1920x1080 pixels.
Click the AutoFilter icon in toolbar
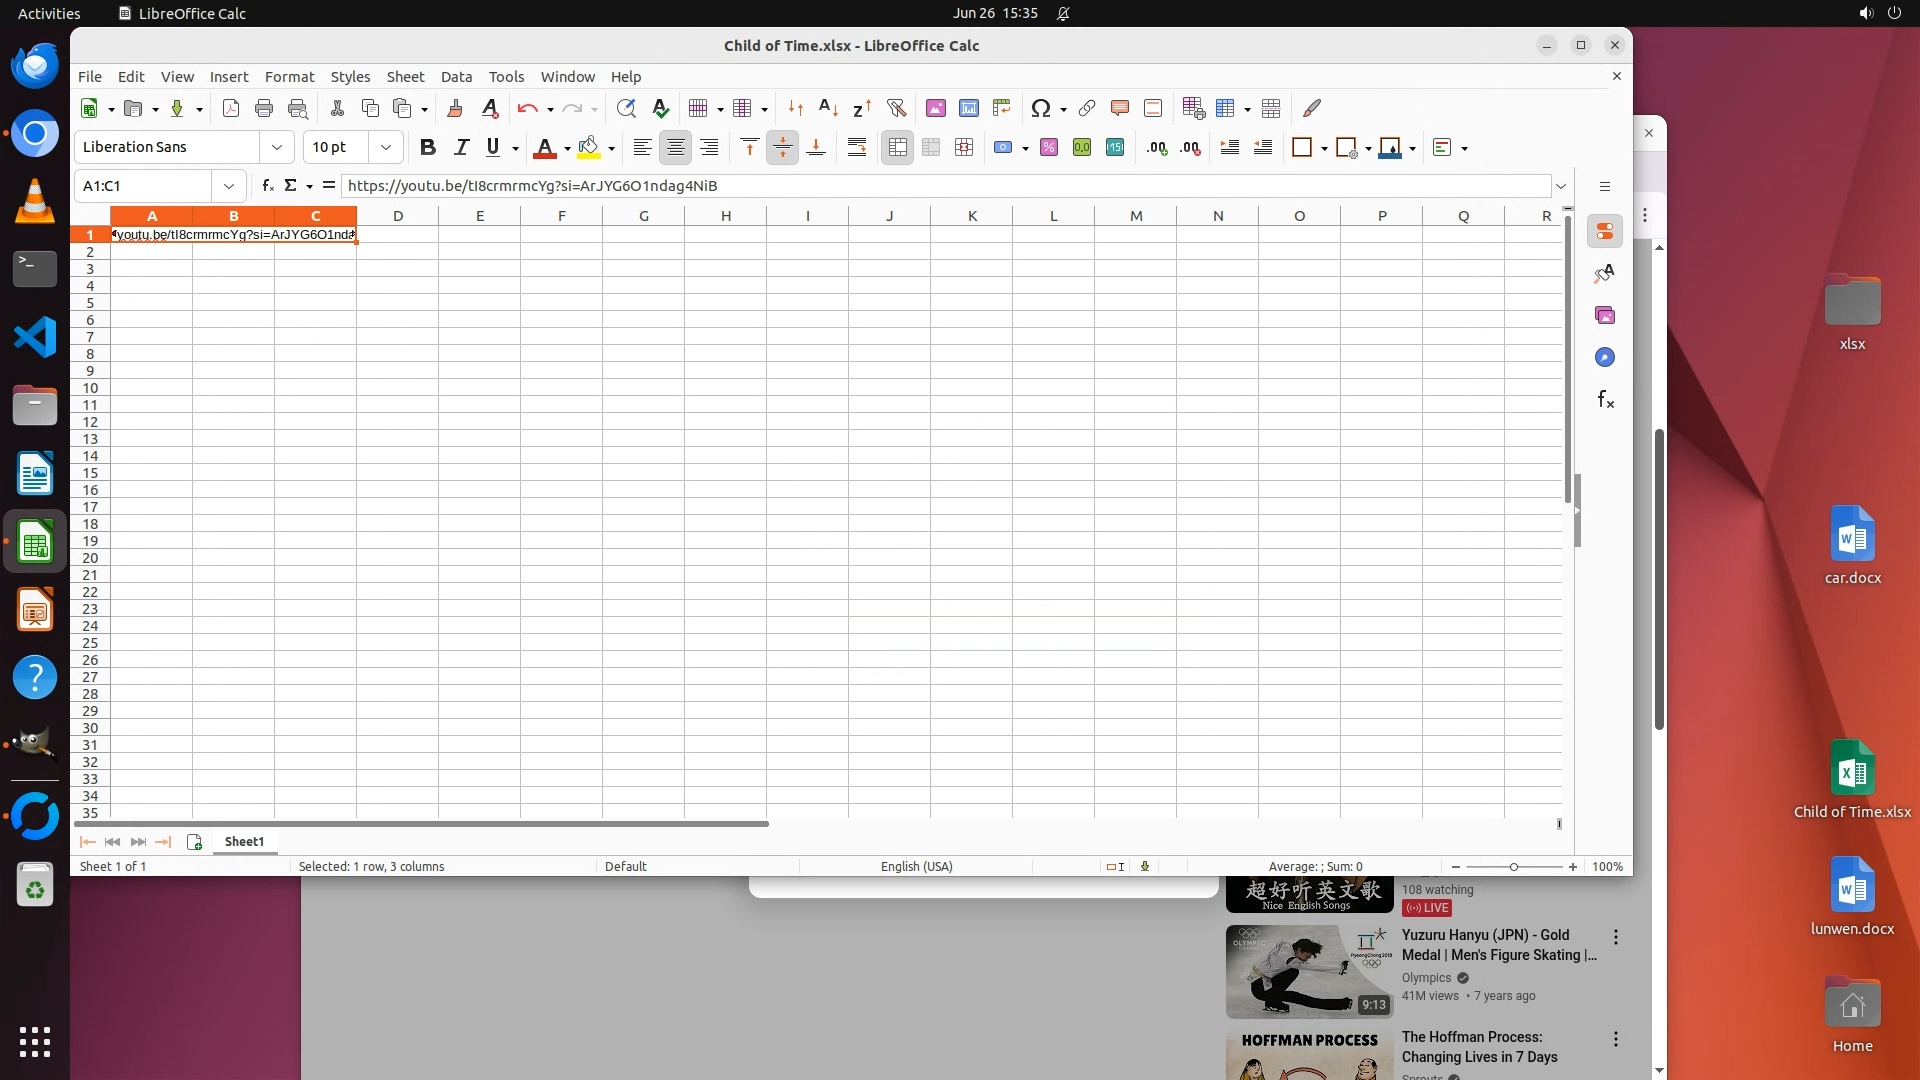pos(896,108)
